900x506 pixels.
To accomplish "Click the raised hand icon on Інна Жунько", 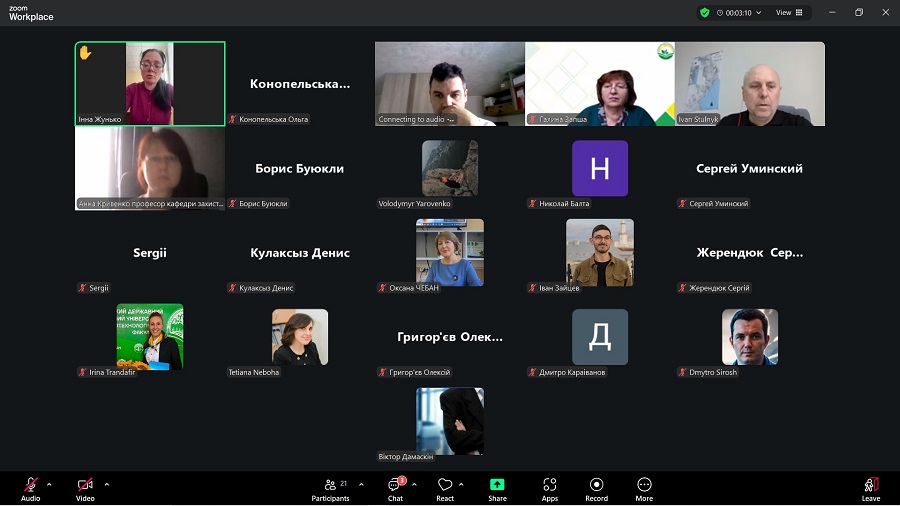I will pos(86,53).
